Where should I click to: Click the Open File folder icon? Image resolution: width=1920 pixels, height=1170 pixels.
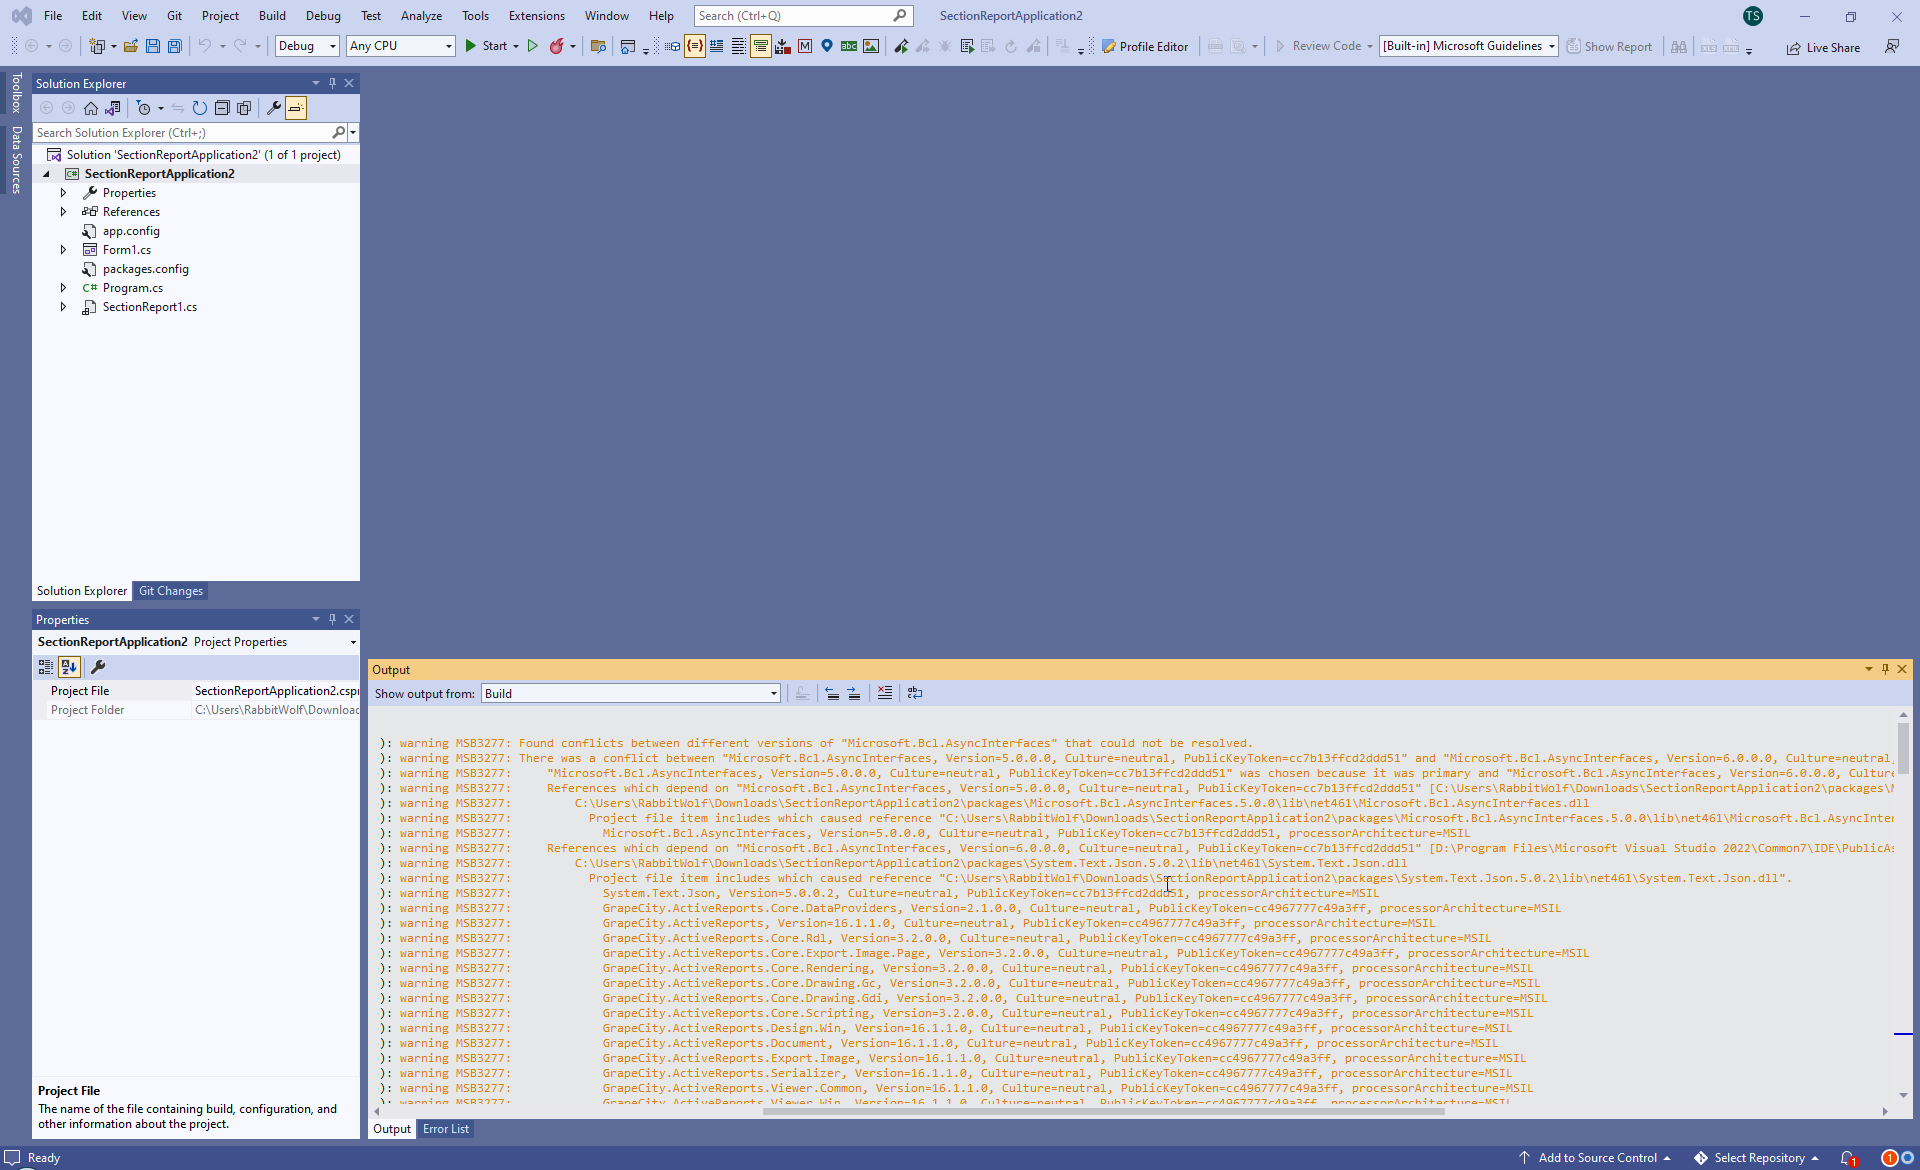pos(131,46)
